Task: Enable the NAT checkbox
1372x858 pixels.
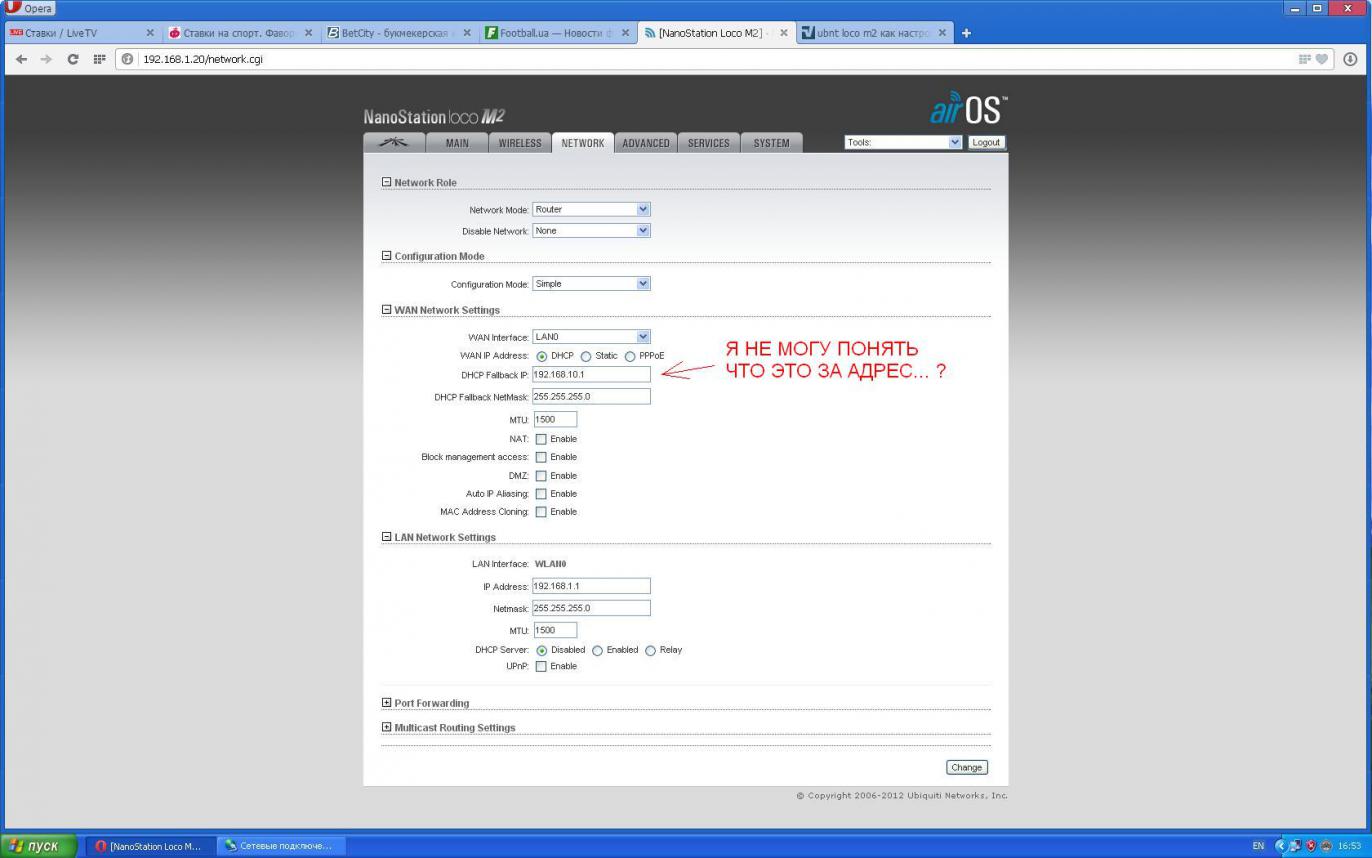Action: click(541, 439)
